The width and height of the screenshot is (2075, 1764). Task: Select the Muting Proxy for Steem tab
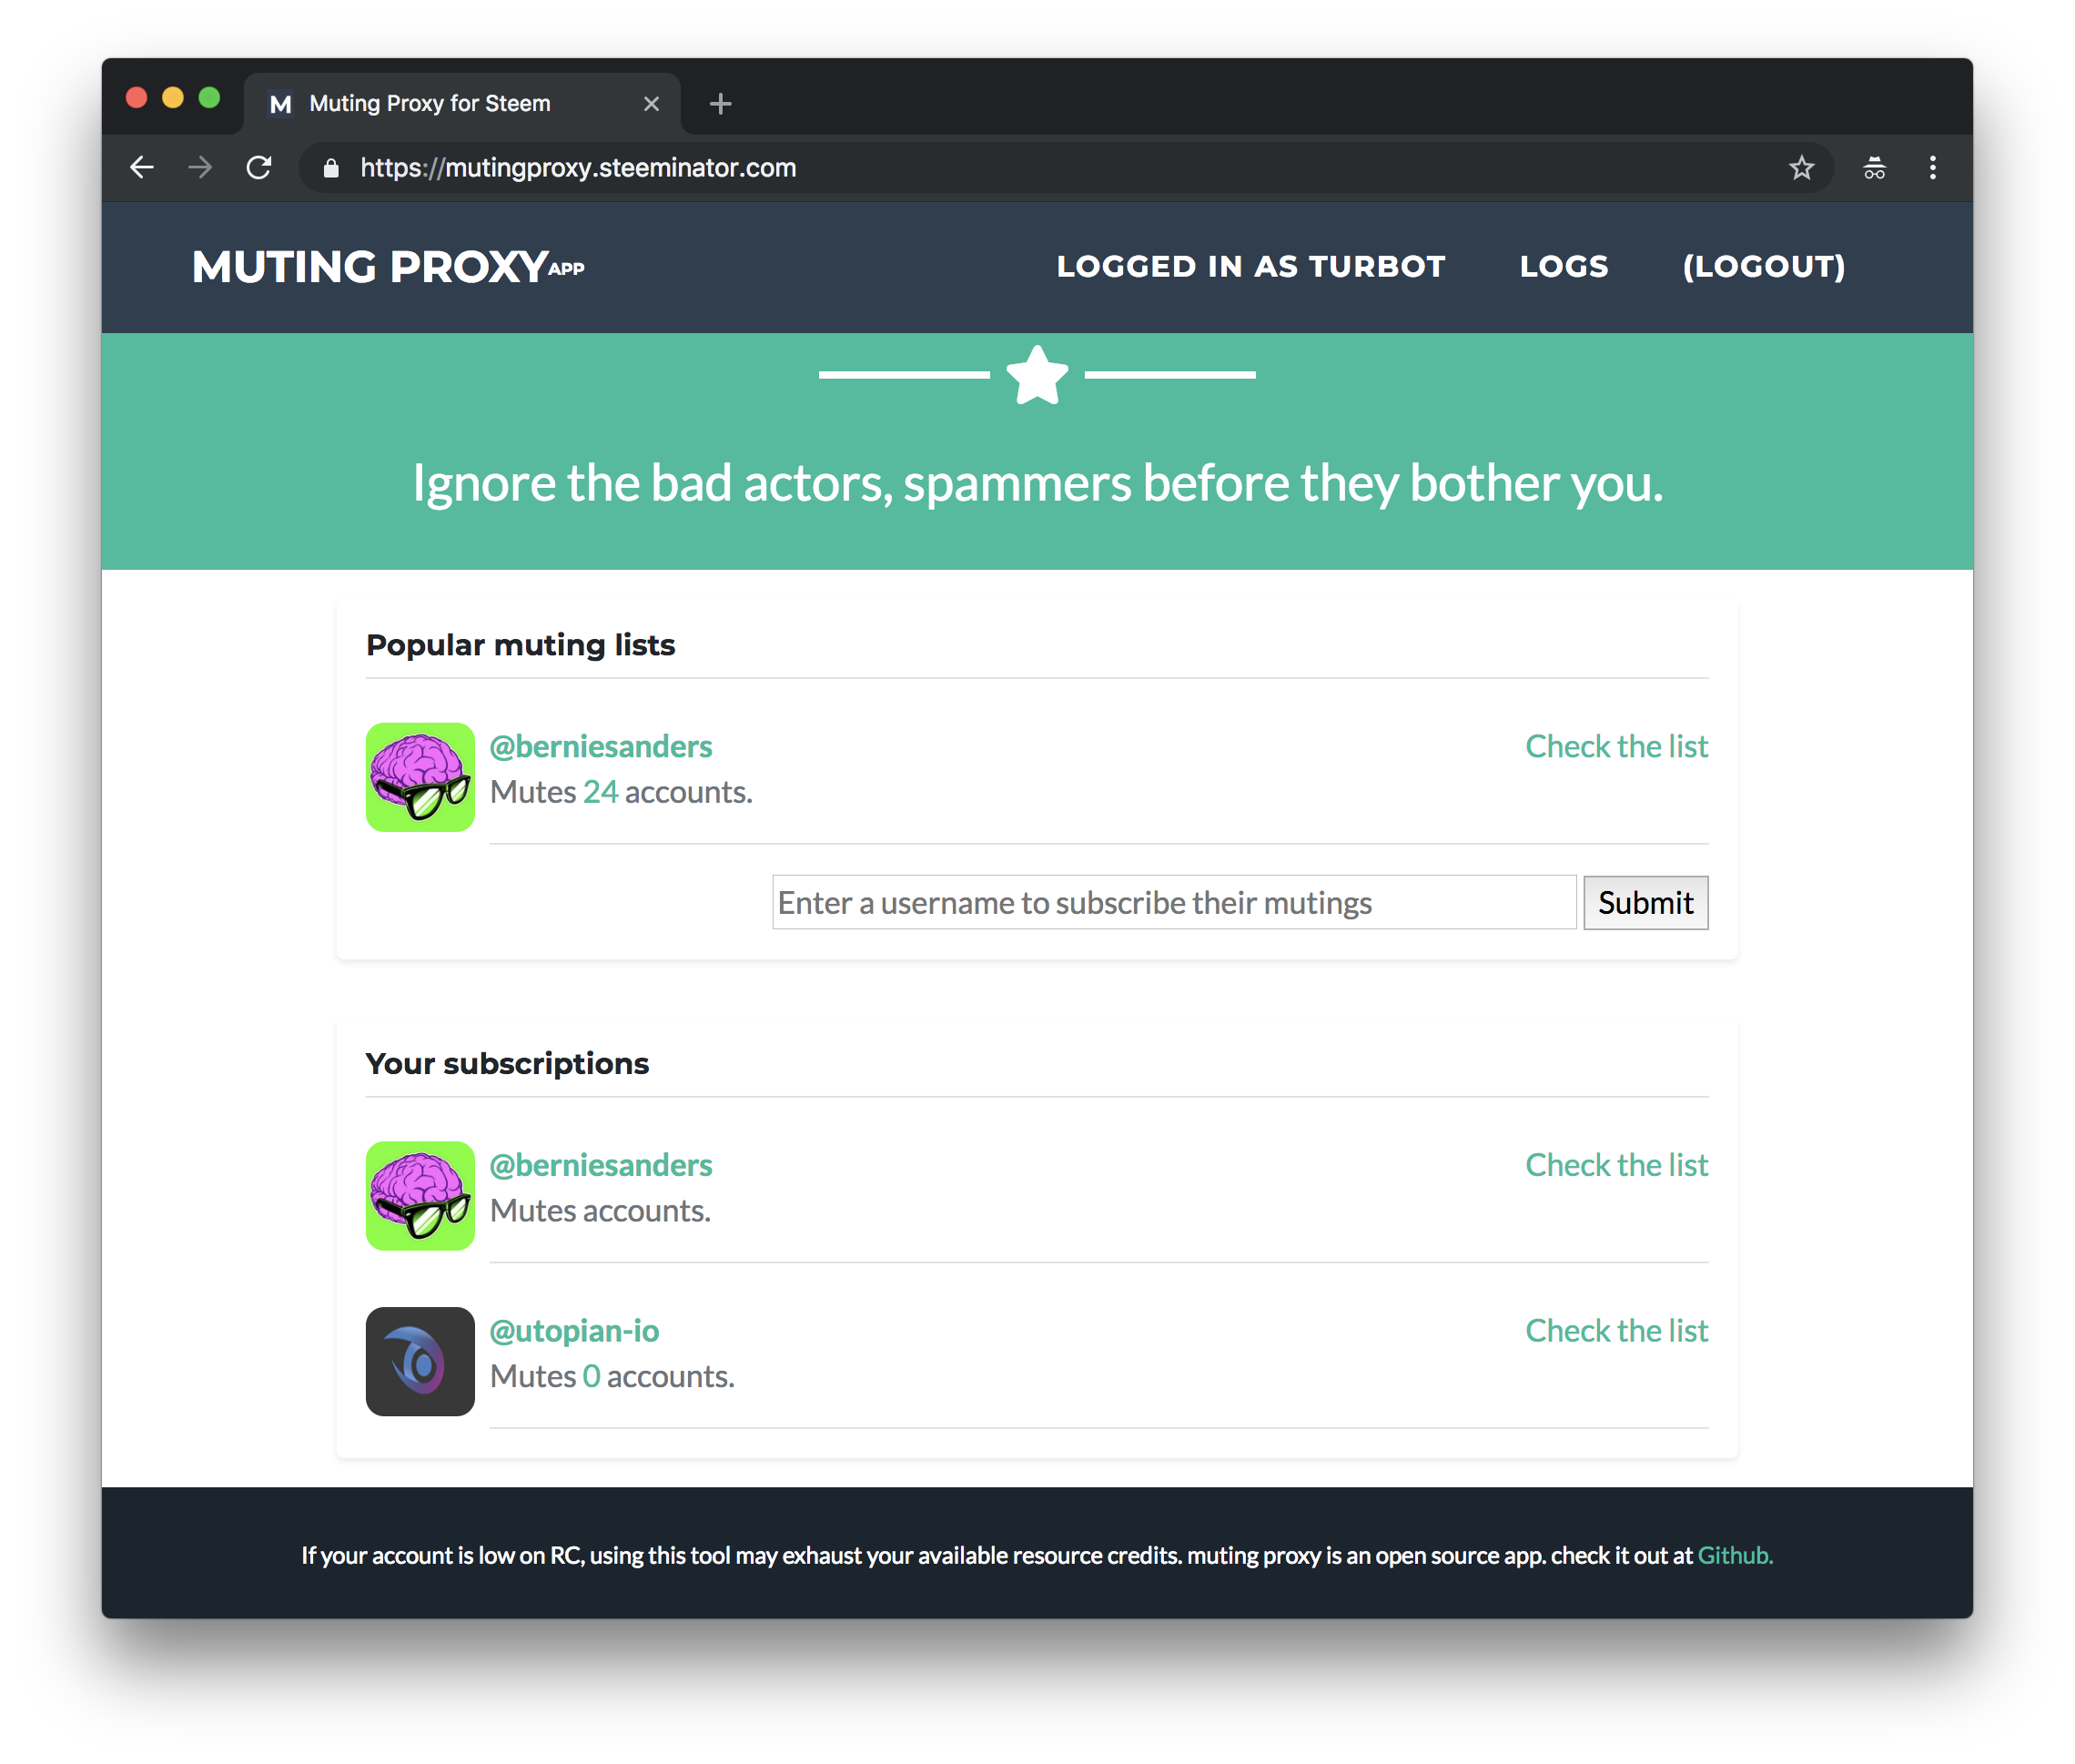(x=430, y=104)
